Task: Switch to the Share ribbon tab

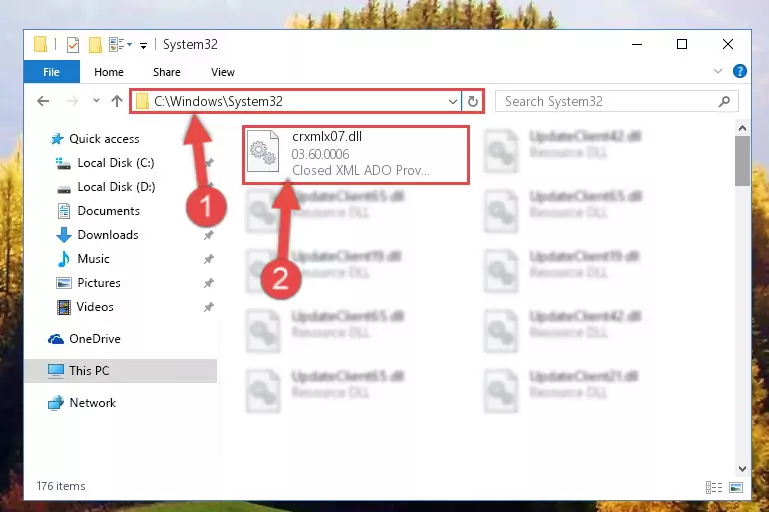Action: coord(167,72)
